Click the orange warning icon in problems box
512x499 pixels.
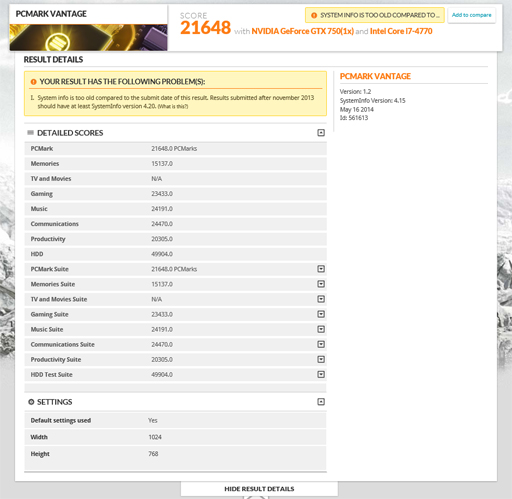pyautogui.click(x=33, y=82)
